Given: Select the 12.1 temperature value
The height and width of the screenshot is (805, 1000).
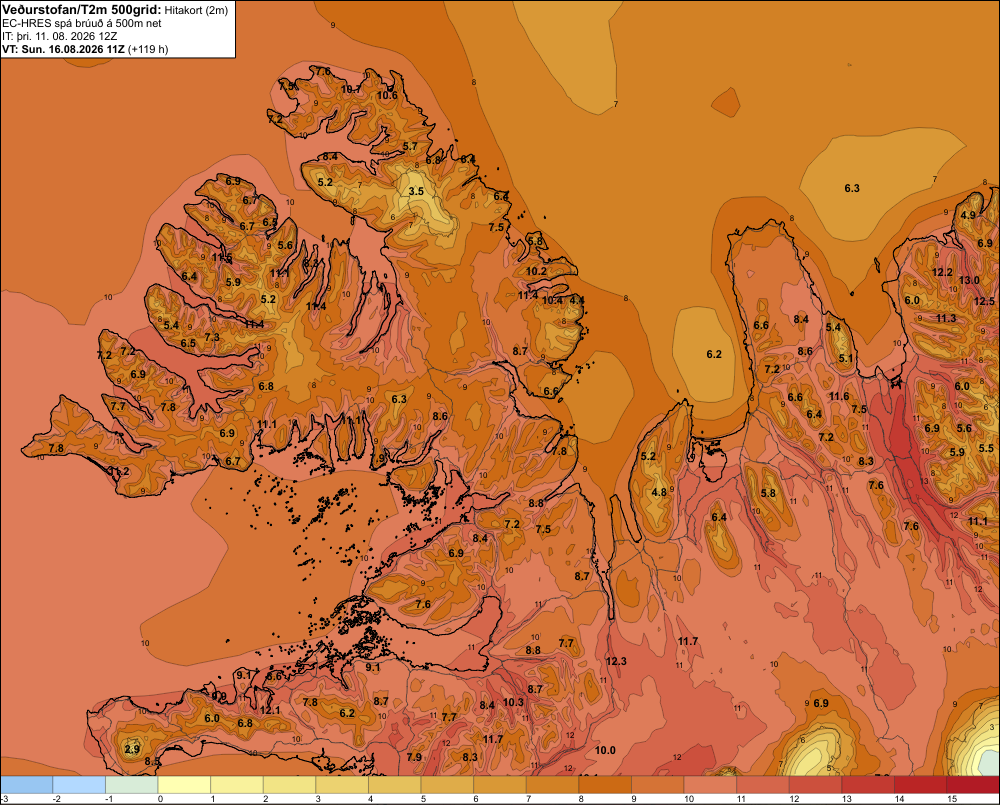Looking at the screenshot, I should (270, 710).
